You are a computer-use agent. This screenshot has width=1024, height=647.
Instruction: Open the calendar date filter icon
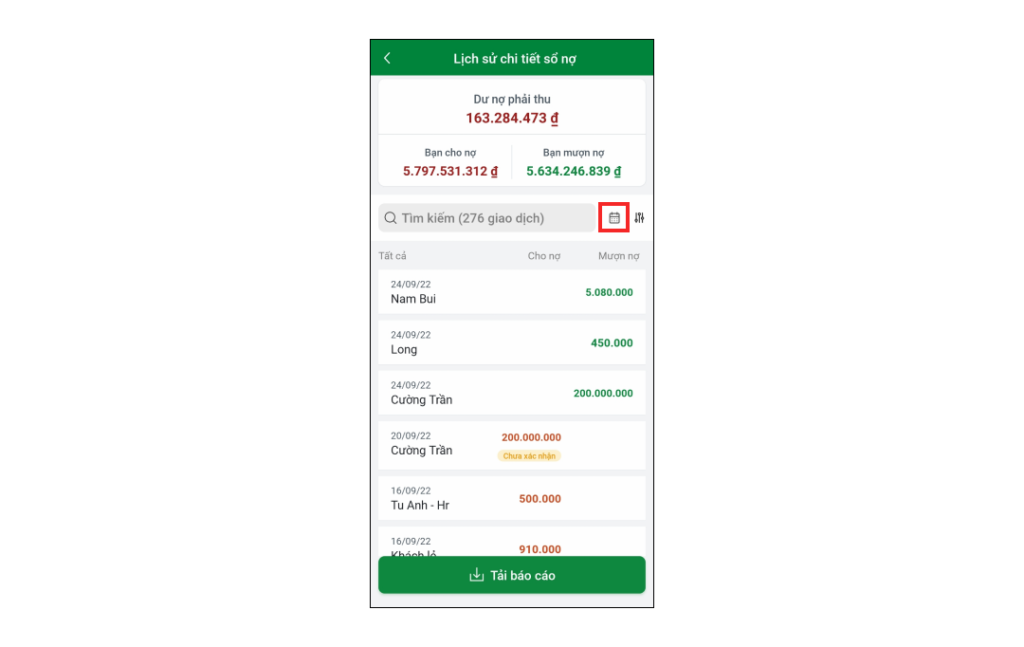(x=614, y=217)
